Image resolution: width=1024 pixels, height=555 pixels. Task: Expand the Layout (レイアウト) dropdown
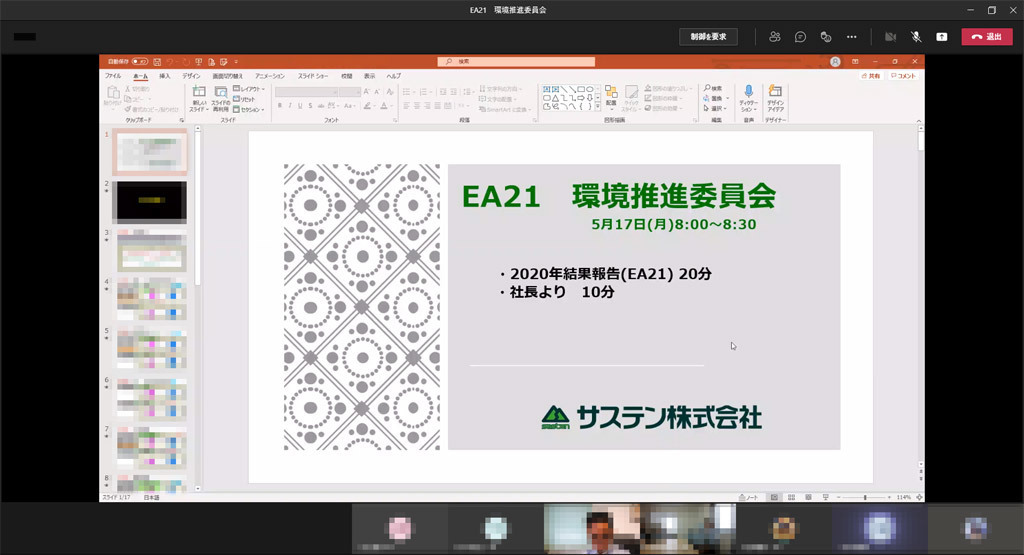[250, 89]
